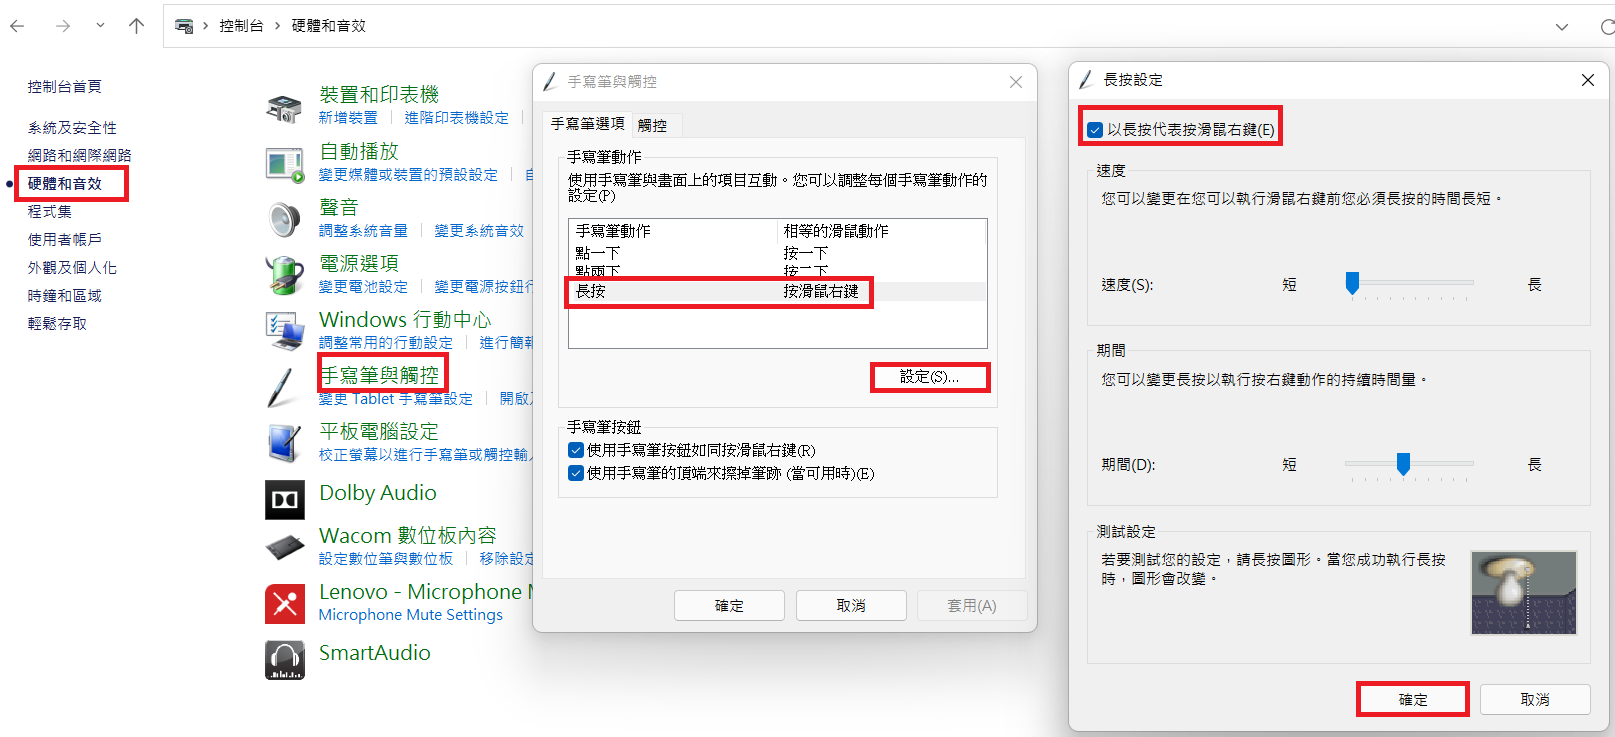1615x737 pixels.
Task: Click the Pen and Touch pen icon
Action: coord(282,387)
